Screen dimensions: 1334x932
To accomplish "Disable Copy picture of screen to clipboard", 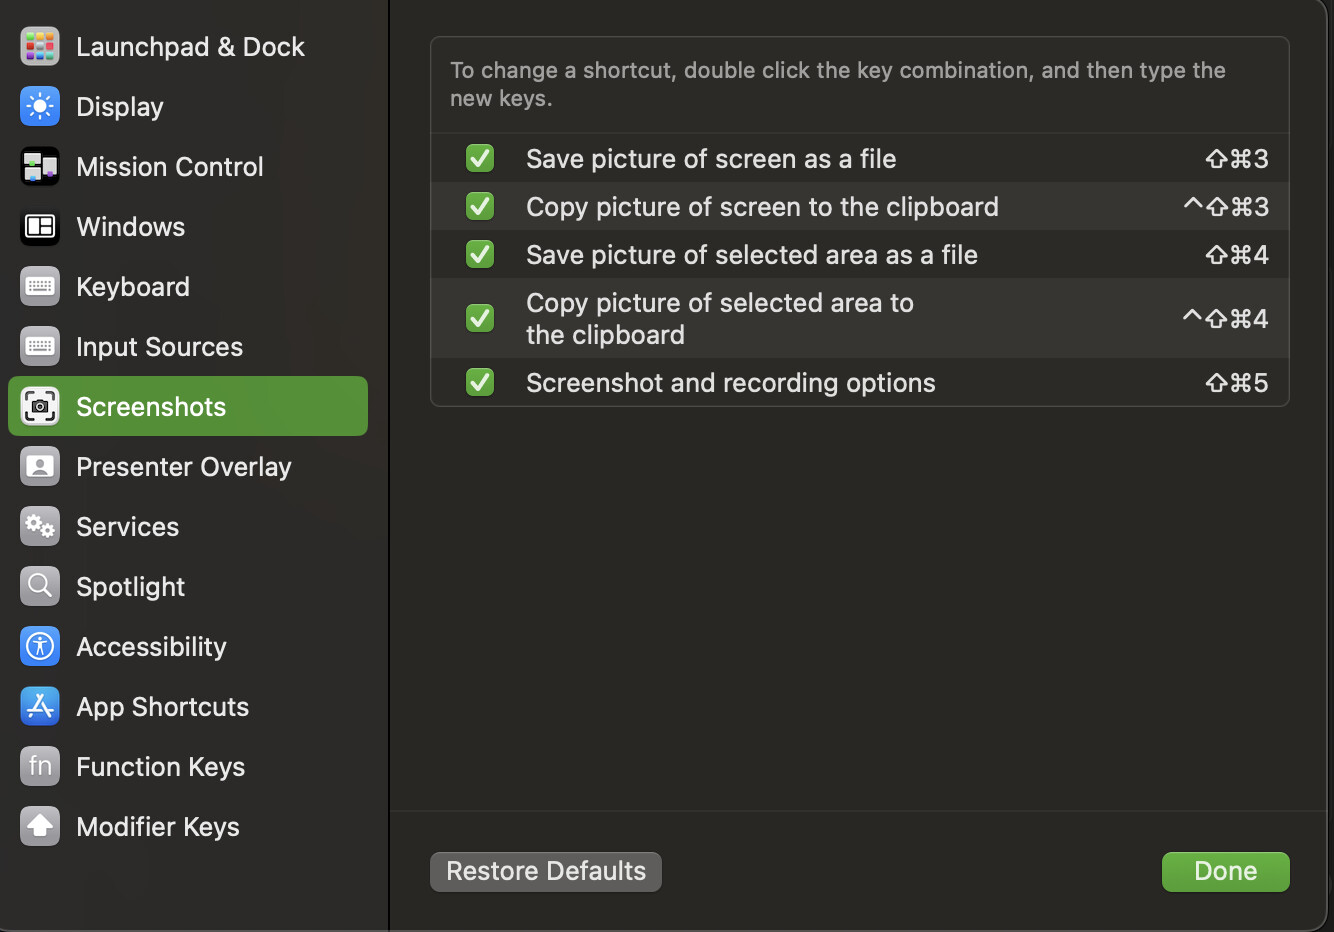I will pos(480,206).
